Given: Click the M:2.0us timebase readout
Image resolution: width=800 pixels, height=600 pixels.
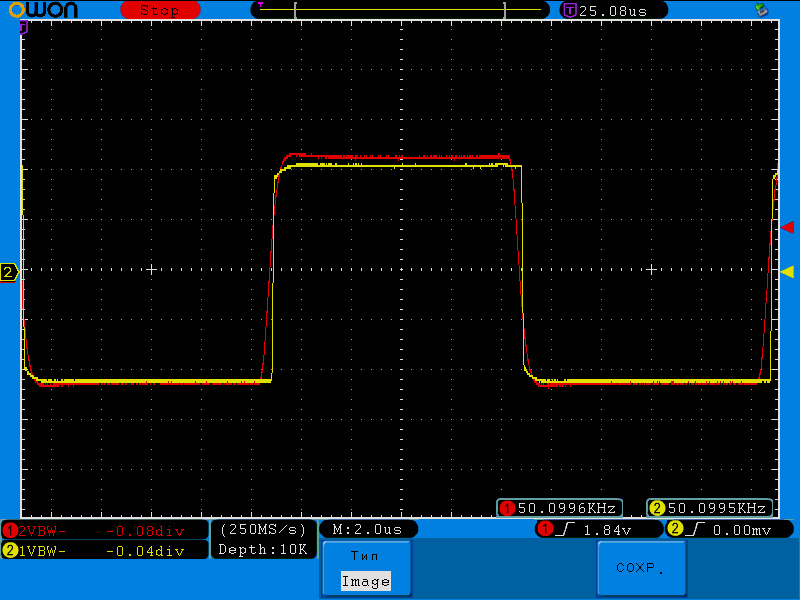Looking at the screenshot, I should pyautogui.click(x=367, y=530).
